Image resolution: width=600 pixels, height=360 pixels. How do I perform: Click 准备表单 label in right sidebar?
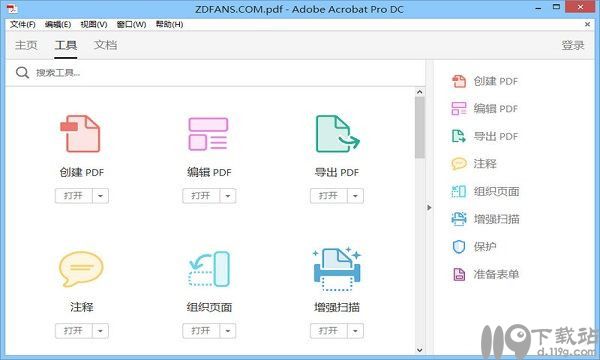coord(496,274)
